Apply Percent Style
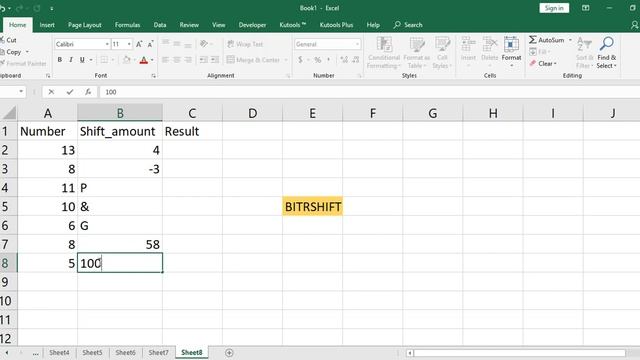Image resolution: width=640 pixels, height=360 pixels. pyautogui.click(x=318, y=60)
